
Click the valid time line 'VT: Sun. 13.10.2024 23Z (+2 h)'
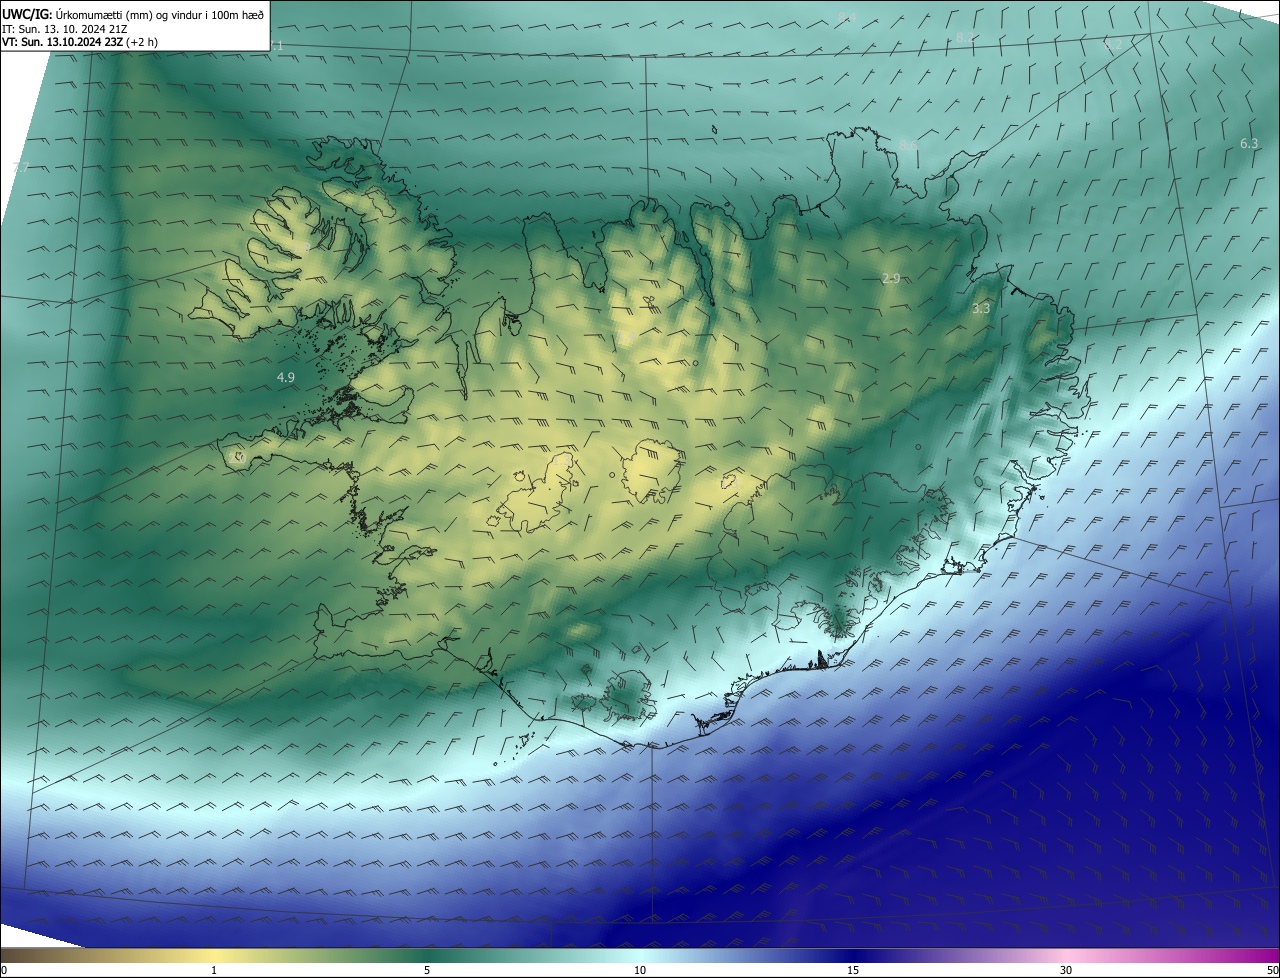tap(80, 42)
